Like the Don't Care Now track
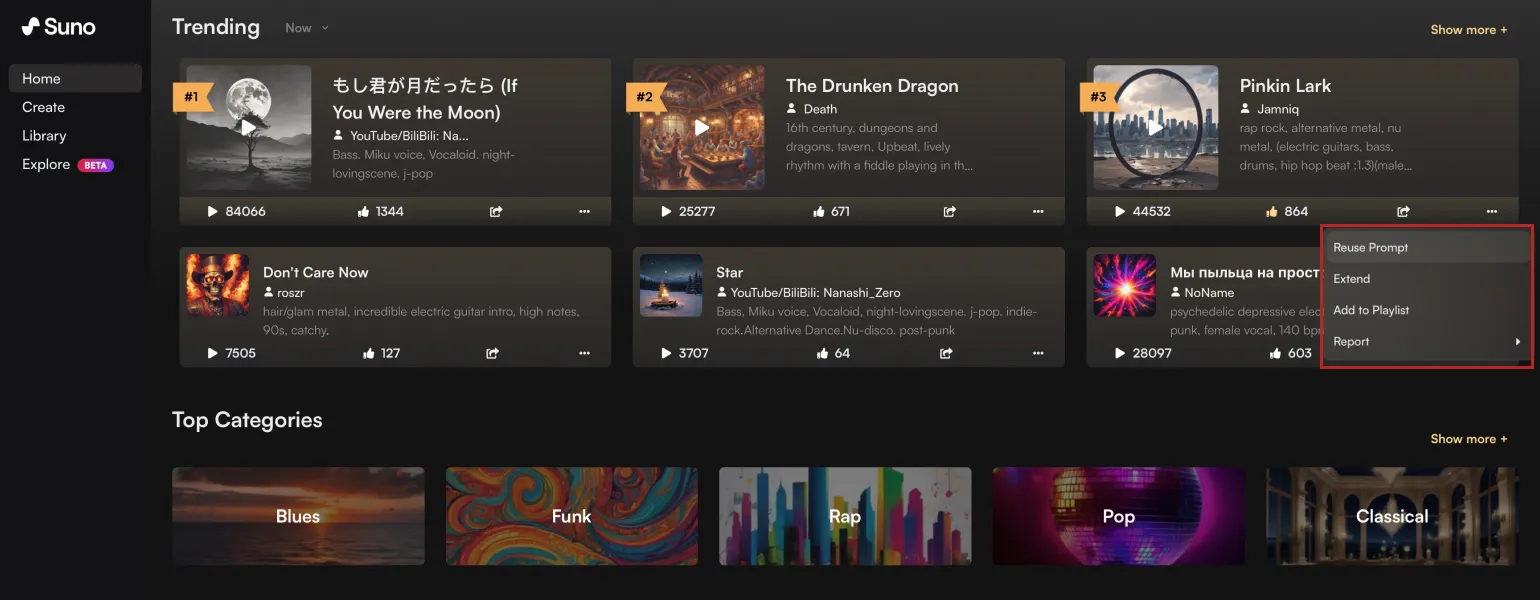The width and height of the screenshot is (1540, 600). click(x=368, y=353)
